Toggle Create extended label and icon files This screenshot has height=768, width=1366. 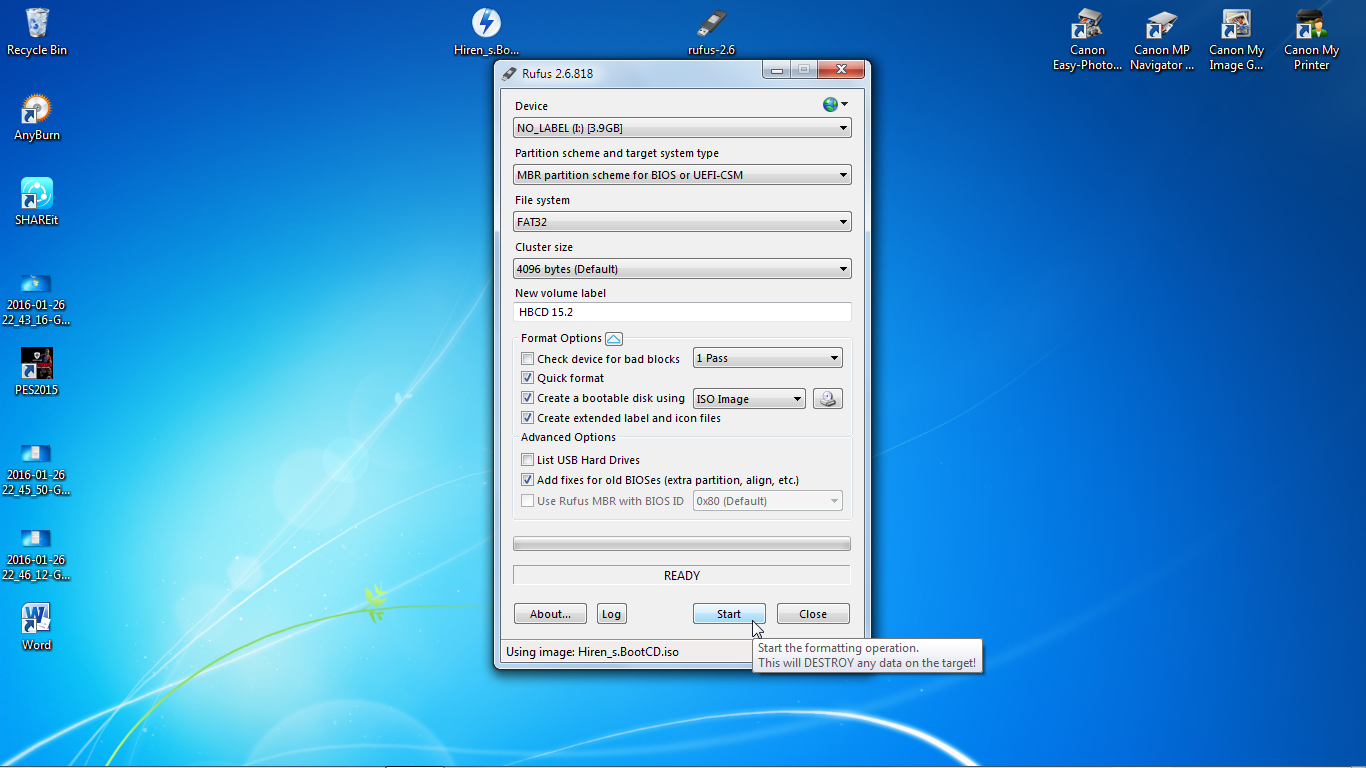(x=528, y=418)
